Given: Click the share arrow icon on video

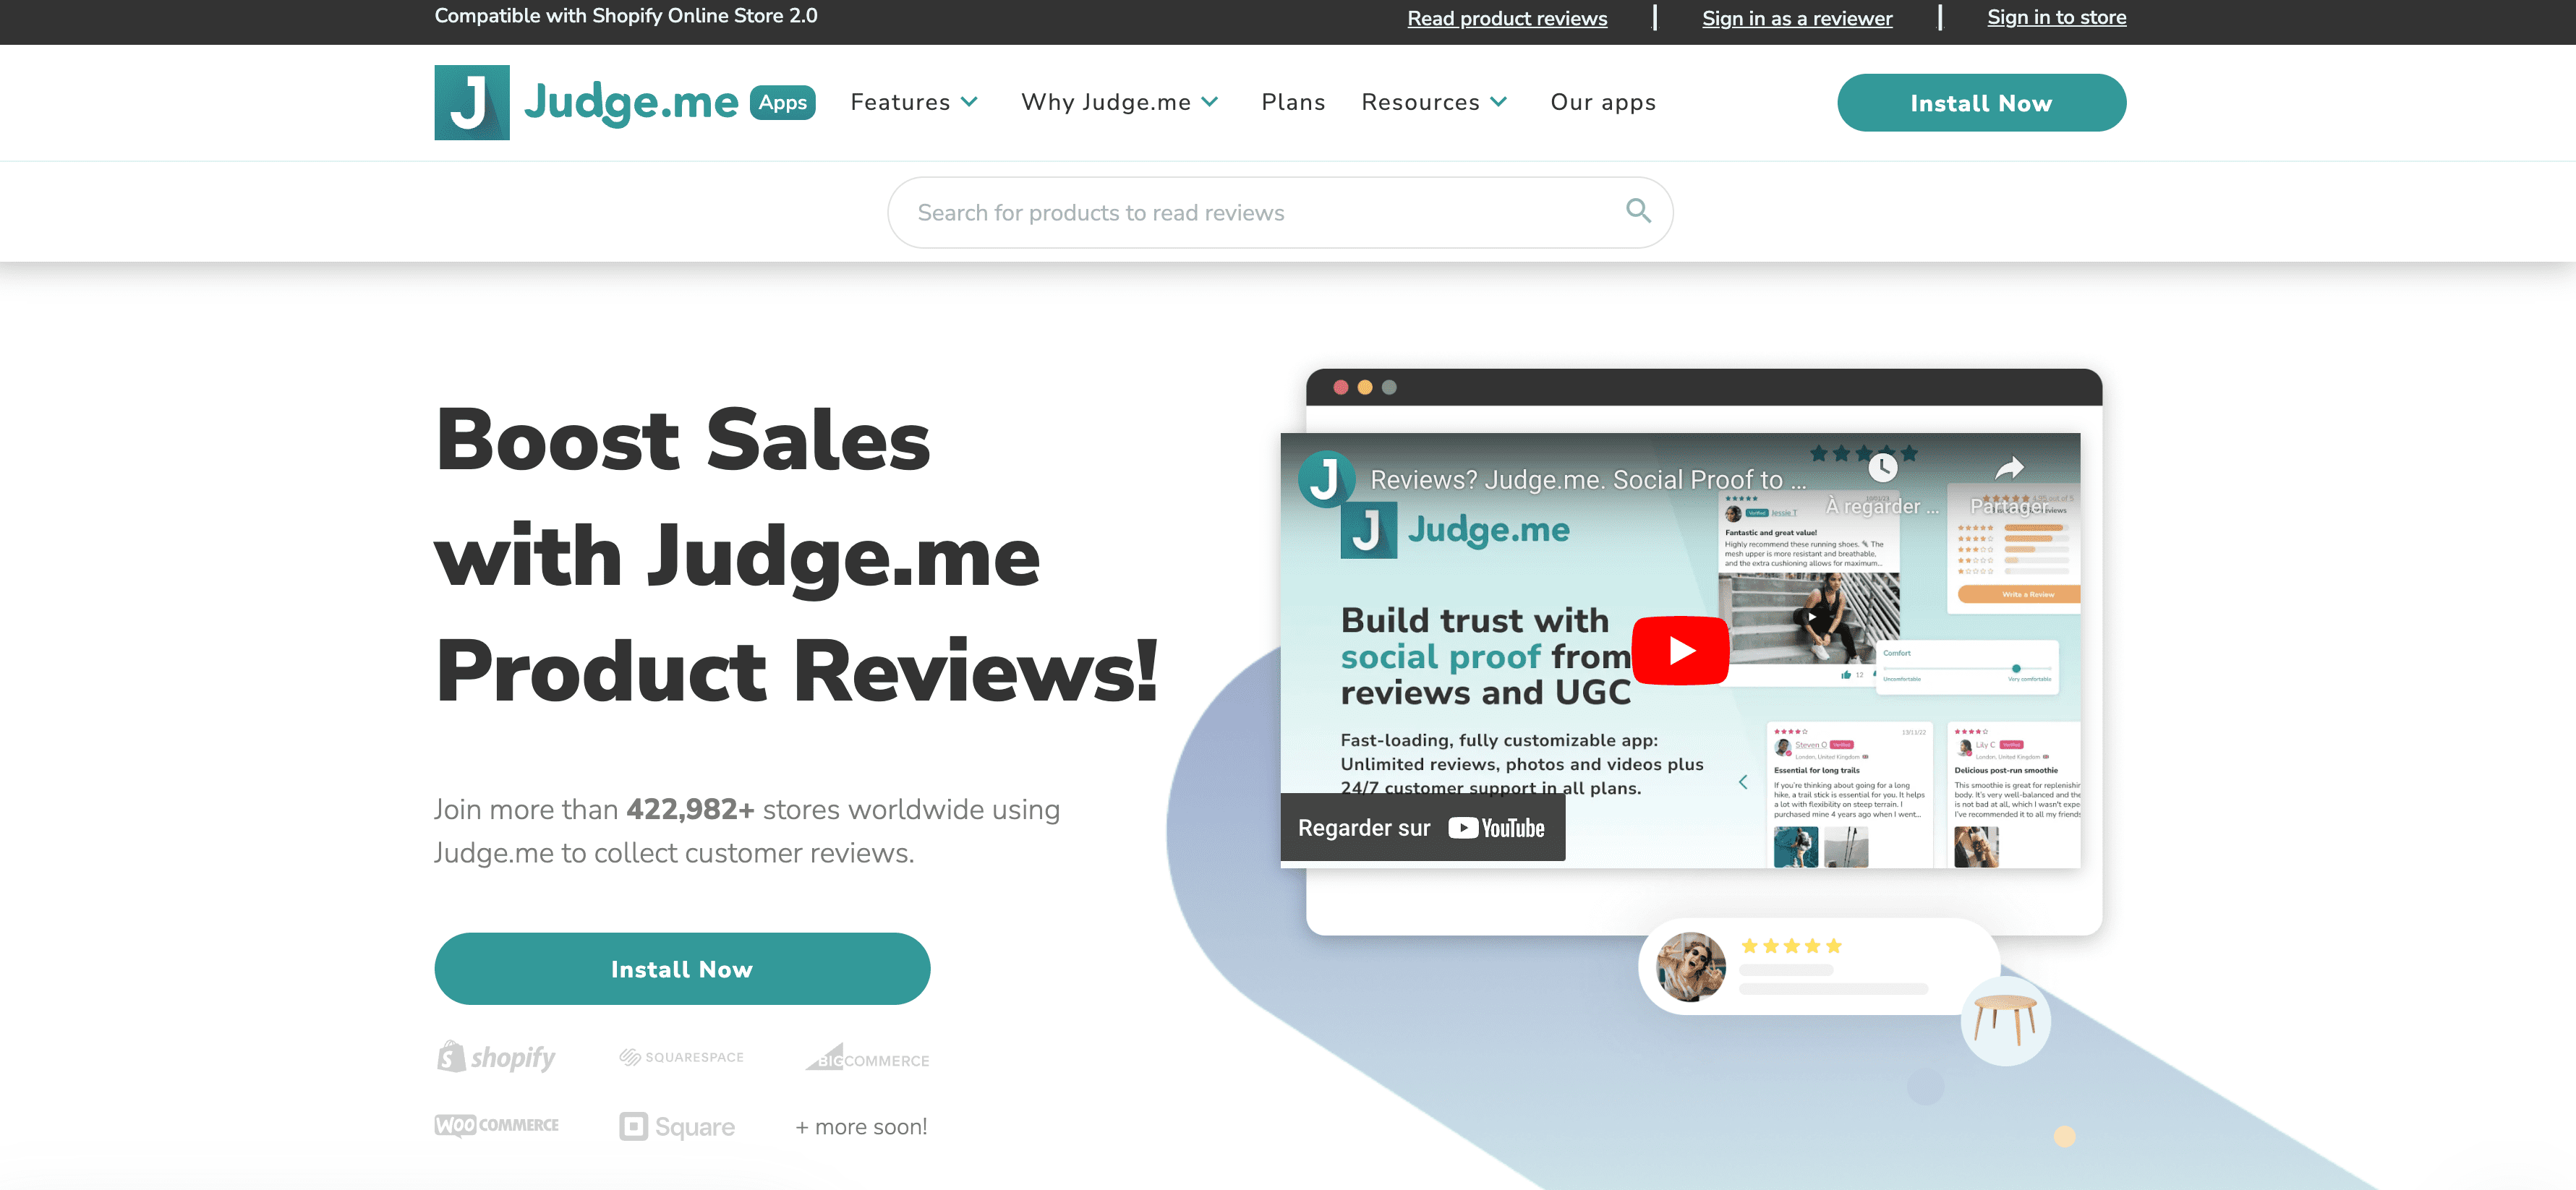Looking at the screenshot, I should pos(2009,467).
